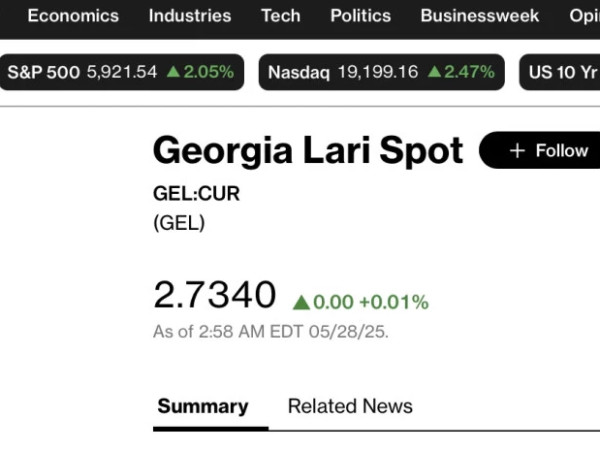600x450 pixels.
Task: Open the S&P 500 ticker pill
Action: pyautogui.click(x=121, y=72)
